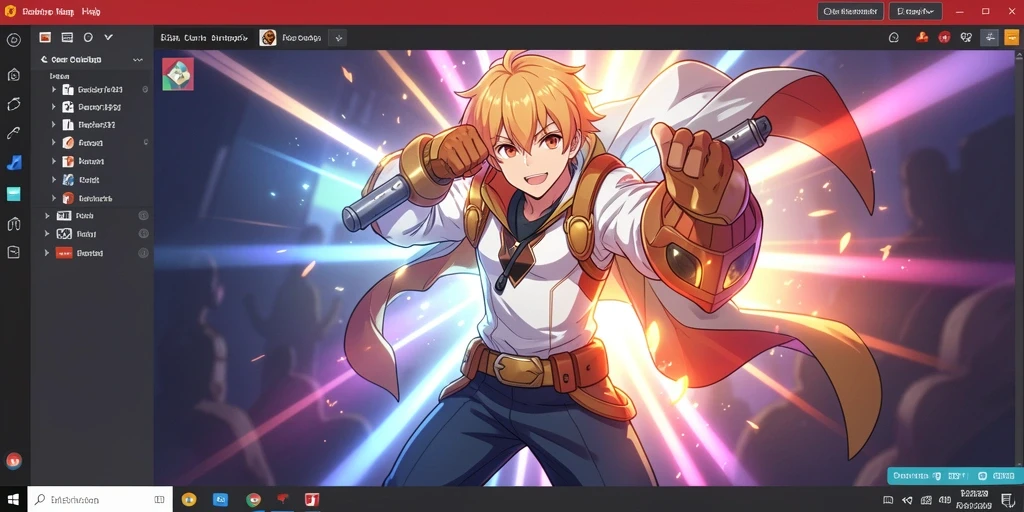Click the teal status bar at the canvas bottom right
The height and width of the screenshot is (512, 1024).
[x=955, y=476]
